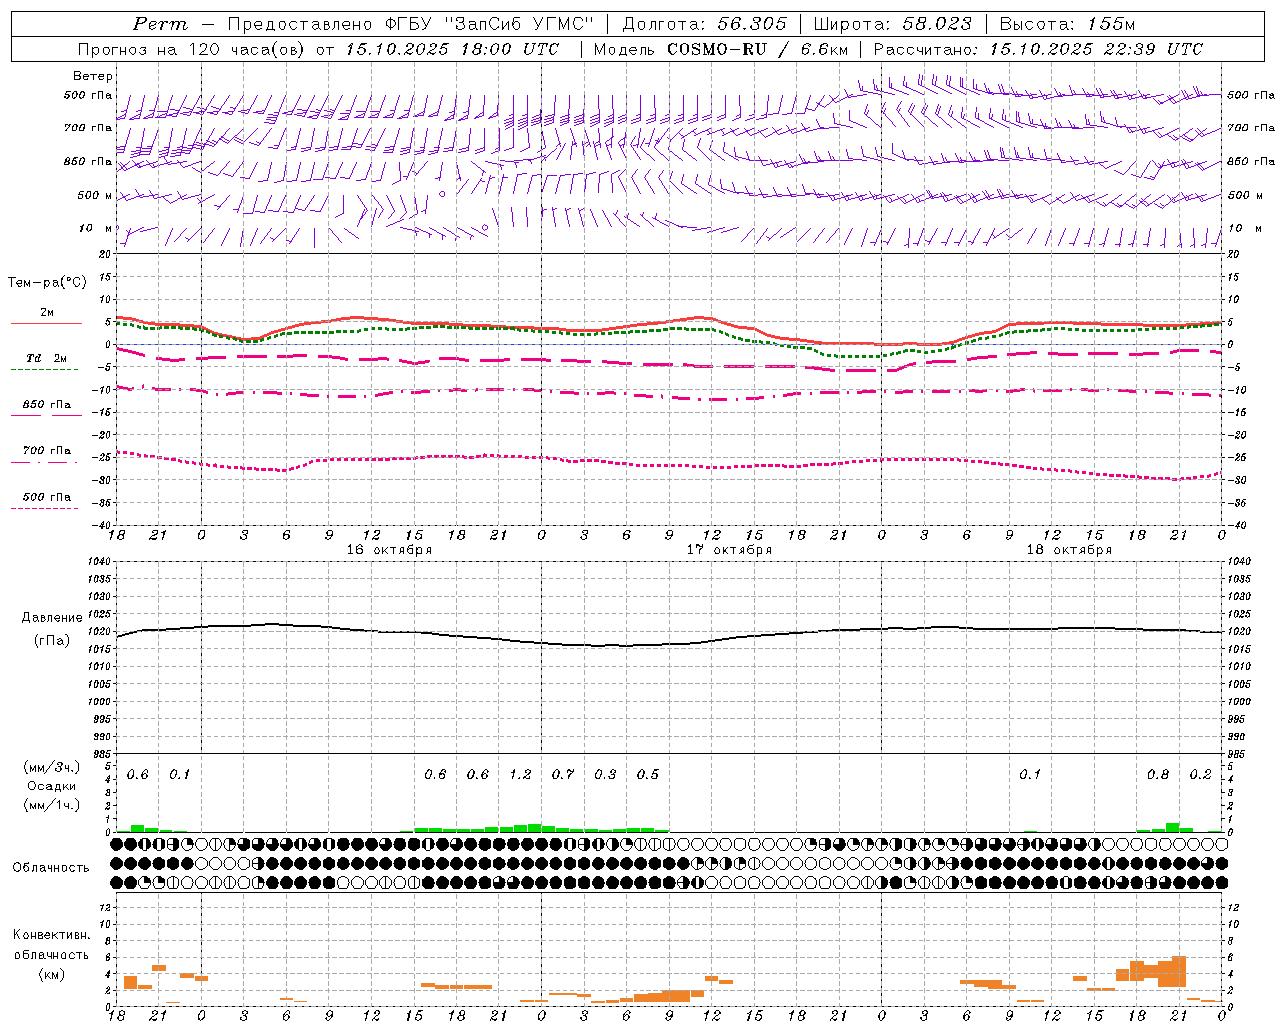This screenshot has width=1280, height=1024.
Task: Click the '(мм/1ч.)' hourly precipitation label
Action: (52, 805)
